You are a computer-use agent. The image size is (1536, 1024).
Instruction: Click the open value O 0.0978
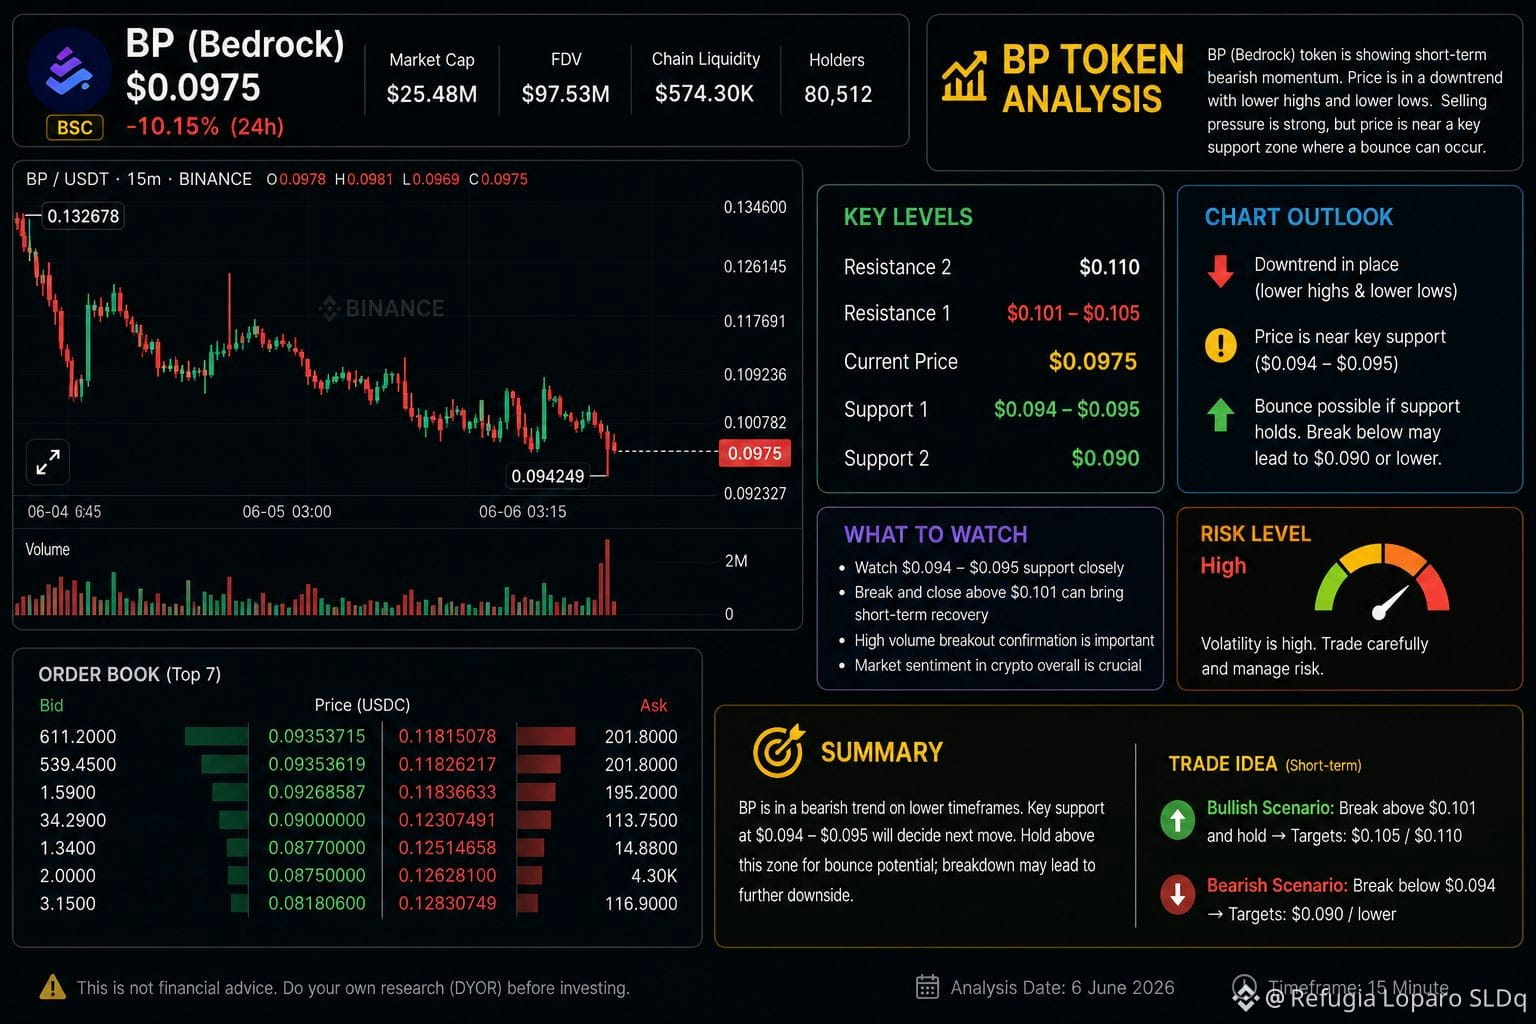(x=296, y=179)
